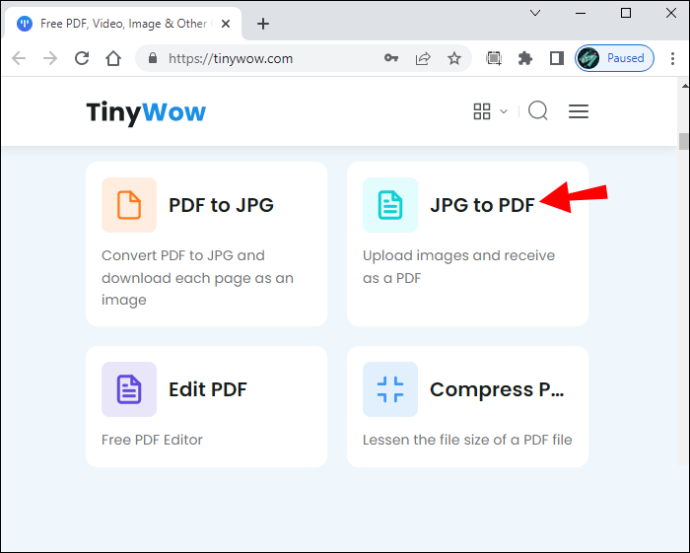Screen dimensions: 690x553
Task: Click the screenshot capture extension icon
Action: point(494,58)
